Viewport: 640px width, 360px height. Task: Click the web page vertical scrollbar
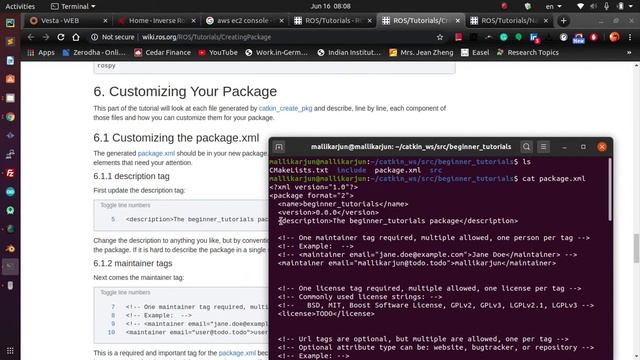636,249
